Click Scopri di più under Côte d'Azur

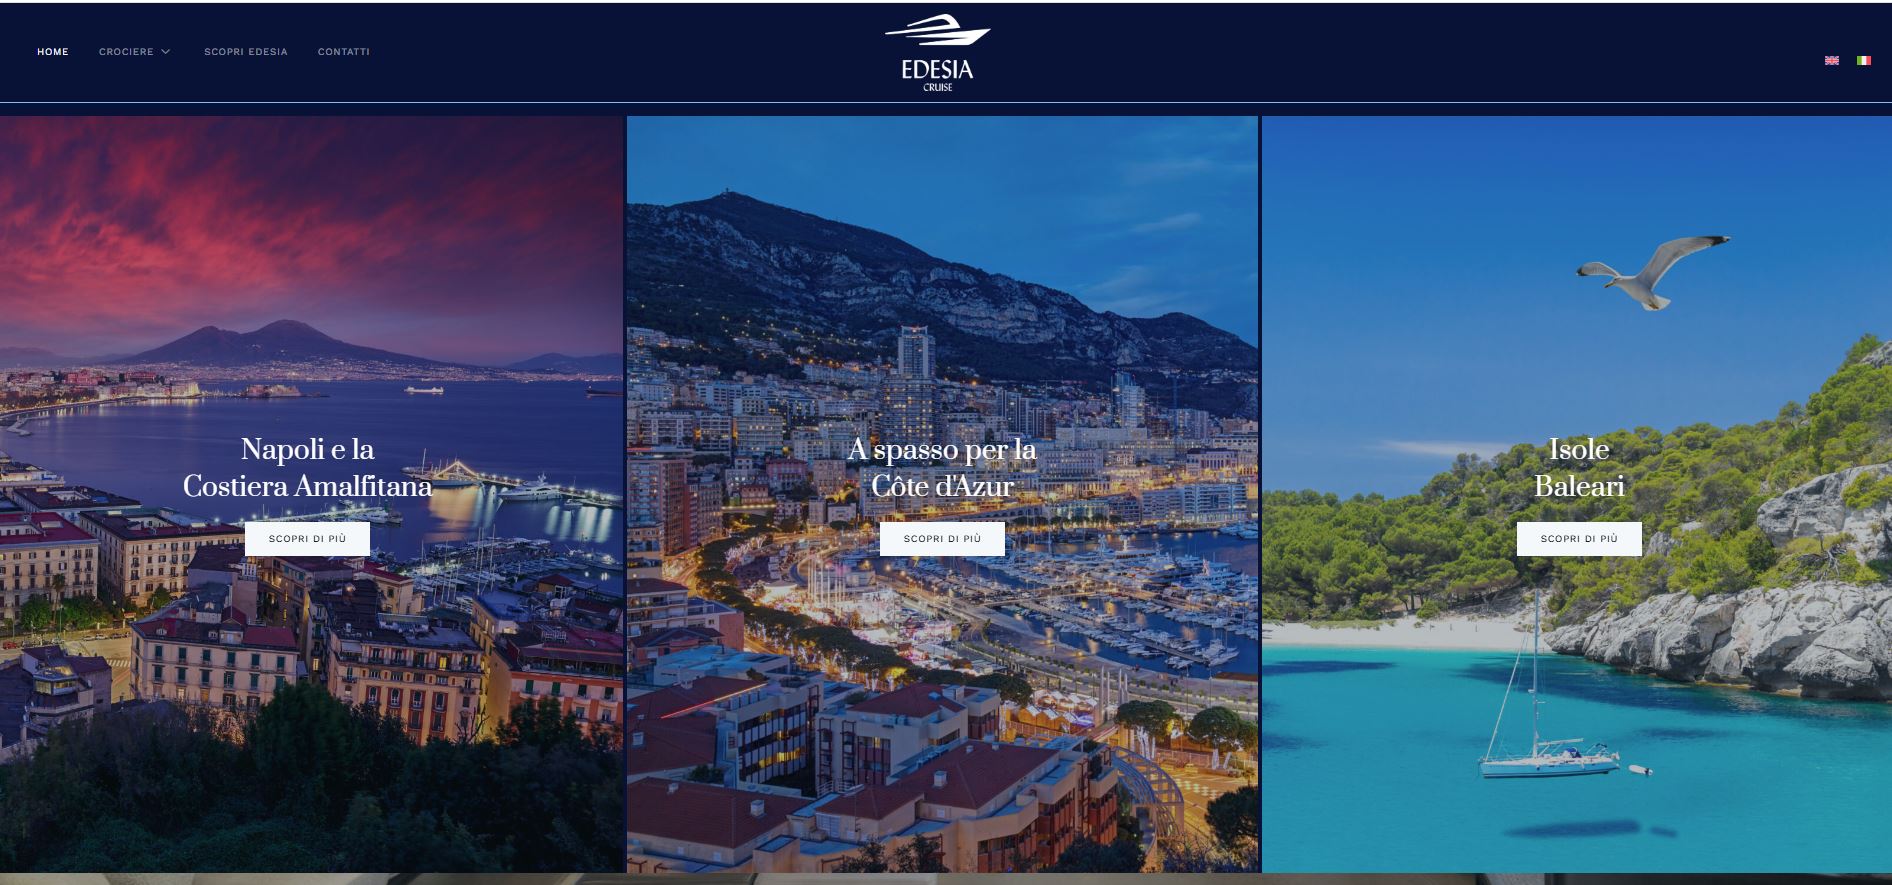(x=942, y=539)
